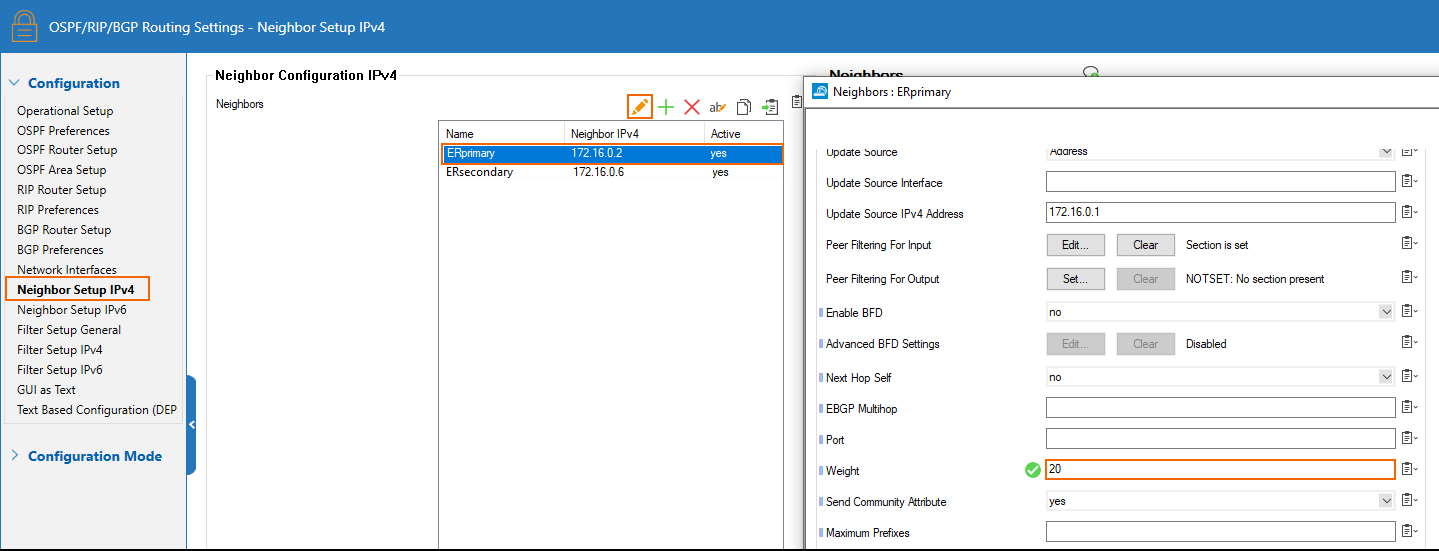1439x551 pixels.
Task: Open Operational Setup in the sidebar
Action: click(65, 110)
